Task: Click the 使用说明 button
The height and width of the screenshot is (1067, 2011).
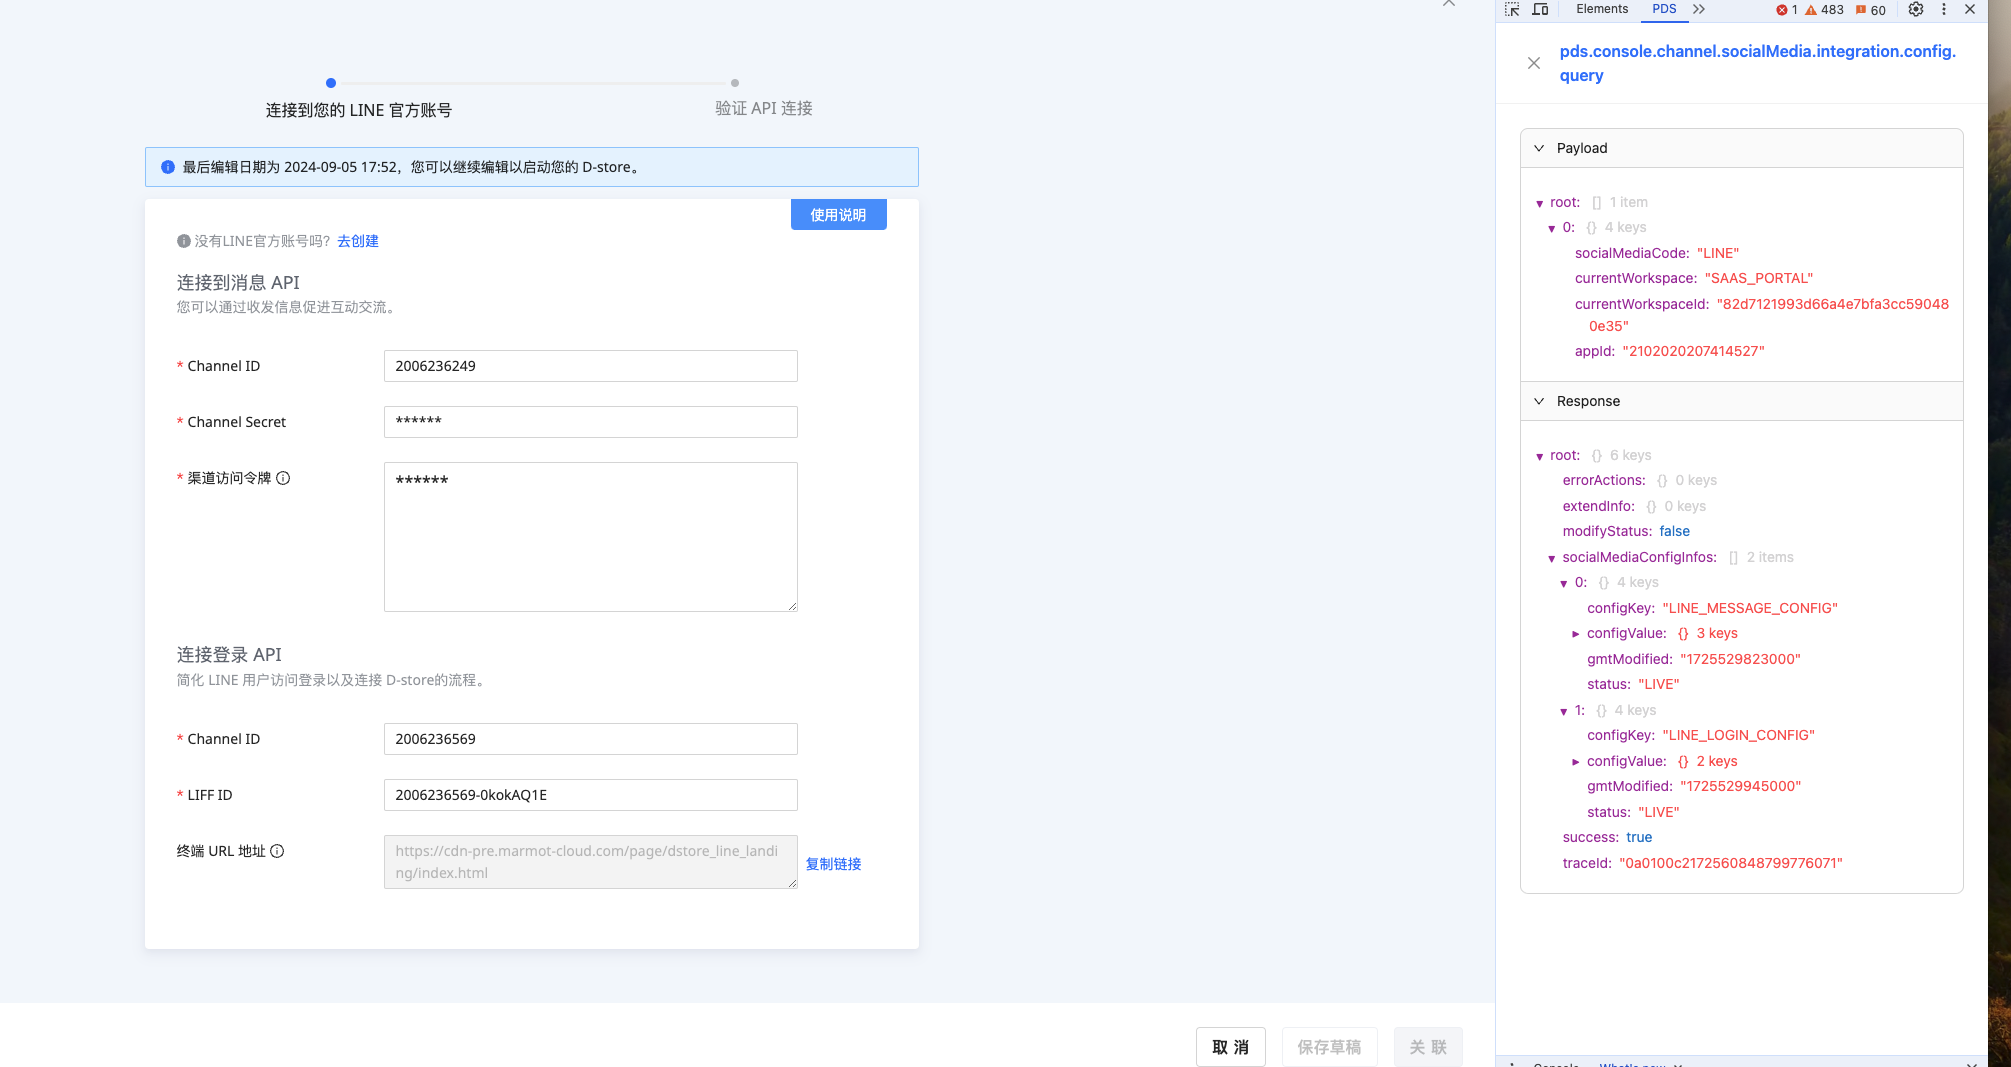Action: point(839,215)
